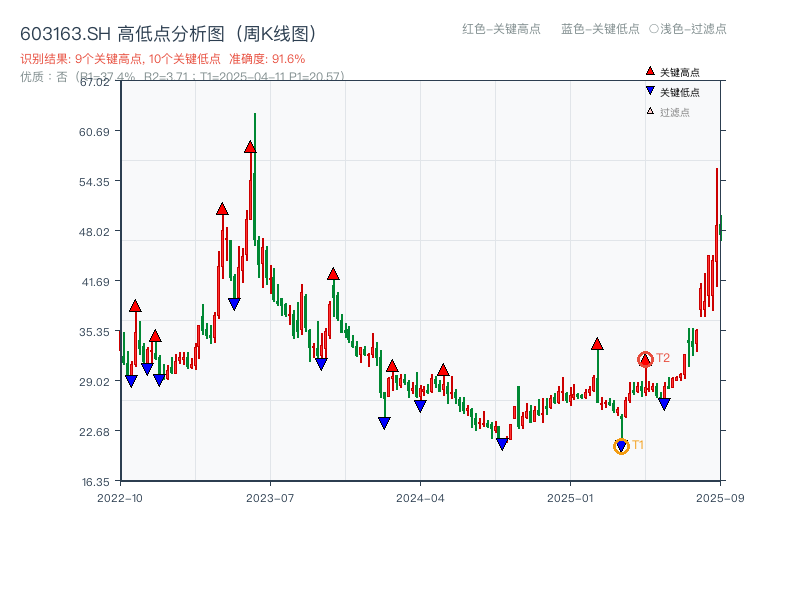Click the red triangle color swatch in legend
The width and height of the screenshot is (800, 600).
pyautogui.click(x=648, y=71)
